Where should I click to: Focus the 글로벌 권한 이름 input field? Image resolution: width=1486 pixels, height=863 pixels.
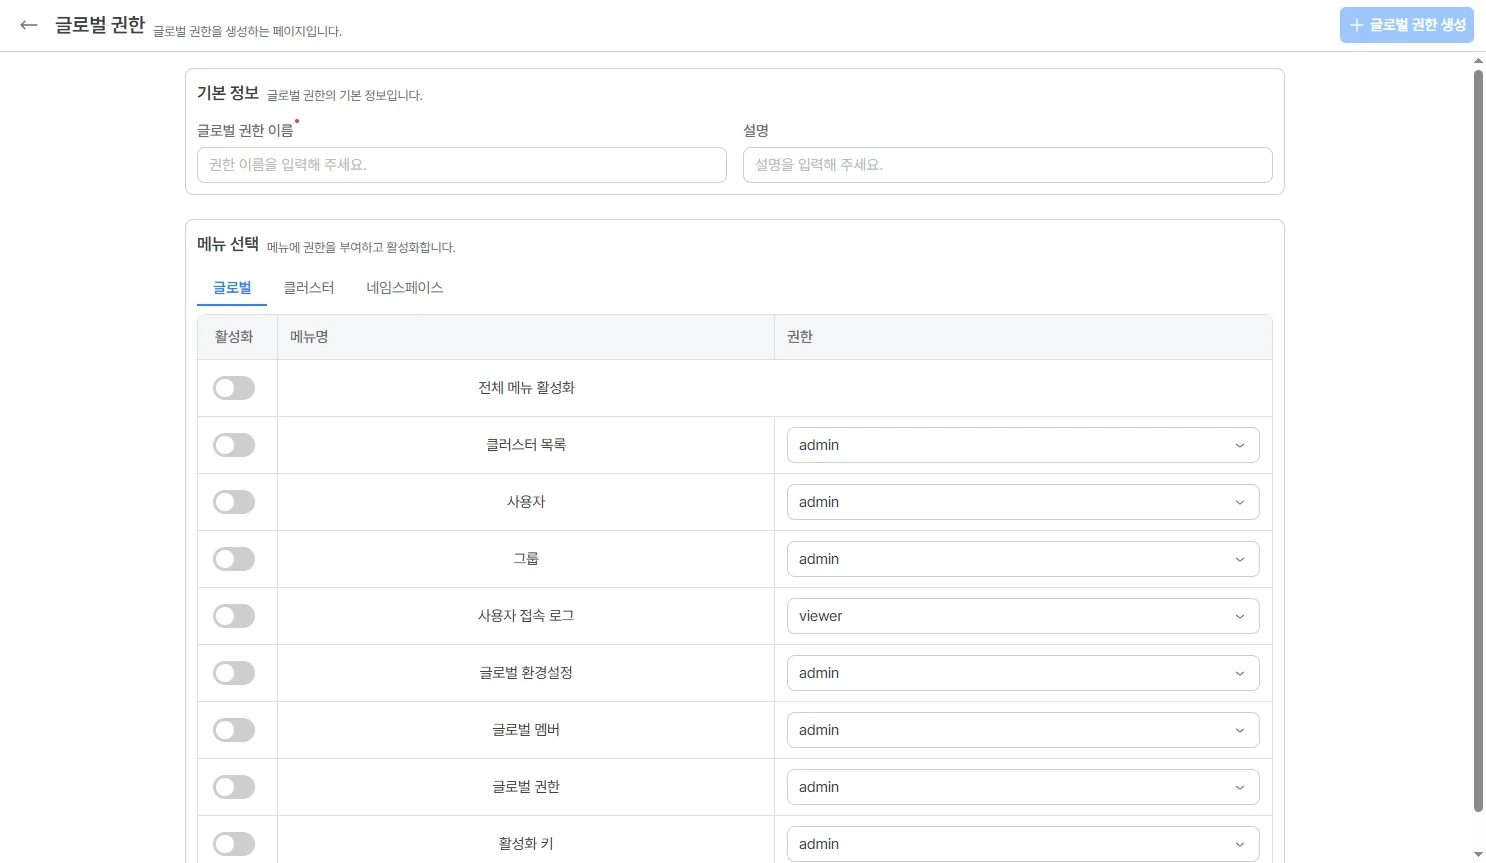coord(462,165)
